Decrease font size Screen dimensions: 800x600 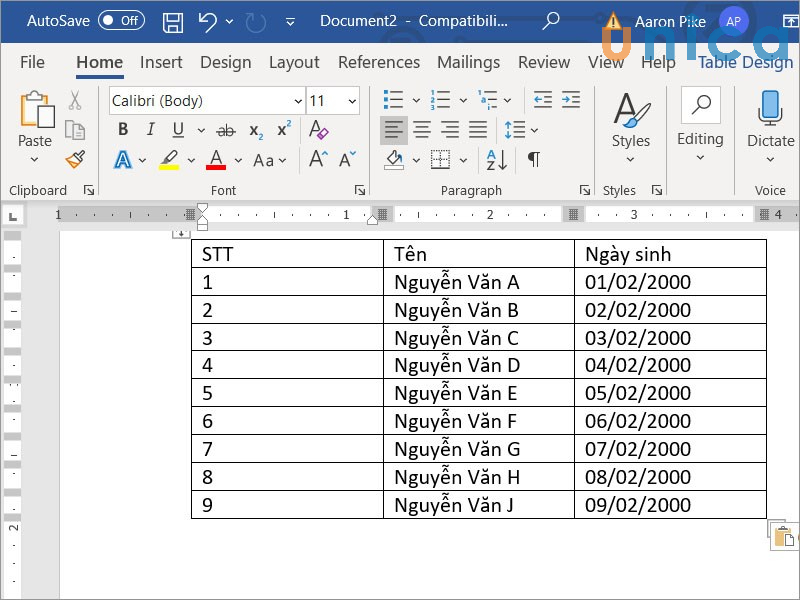(x=347, y=159)
